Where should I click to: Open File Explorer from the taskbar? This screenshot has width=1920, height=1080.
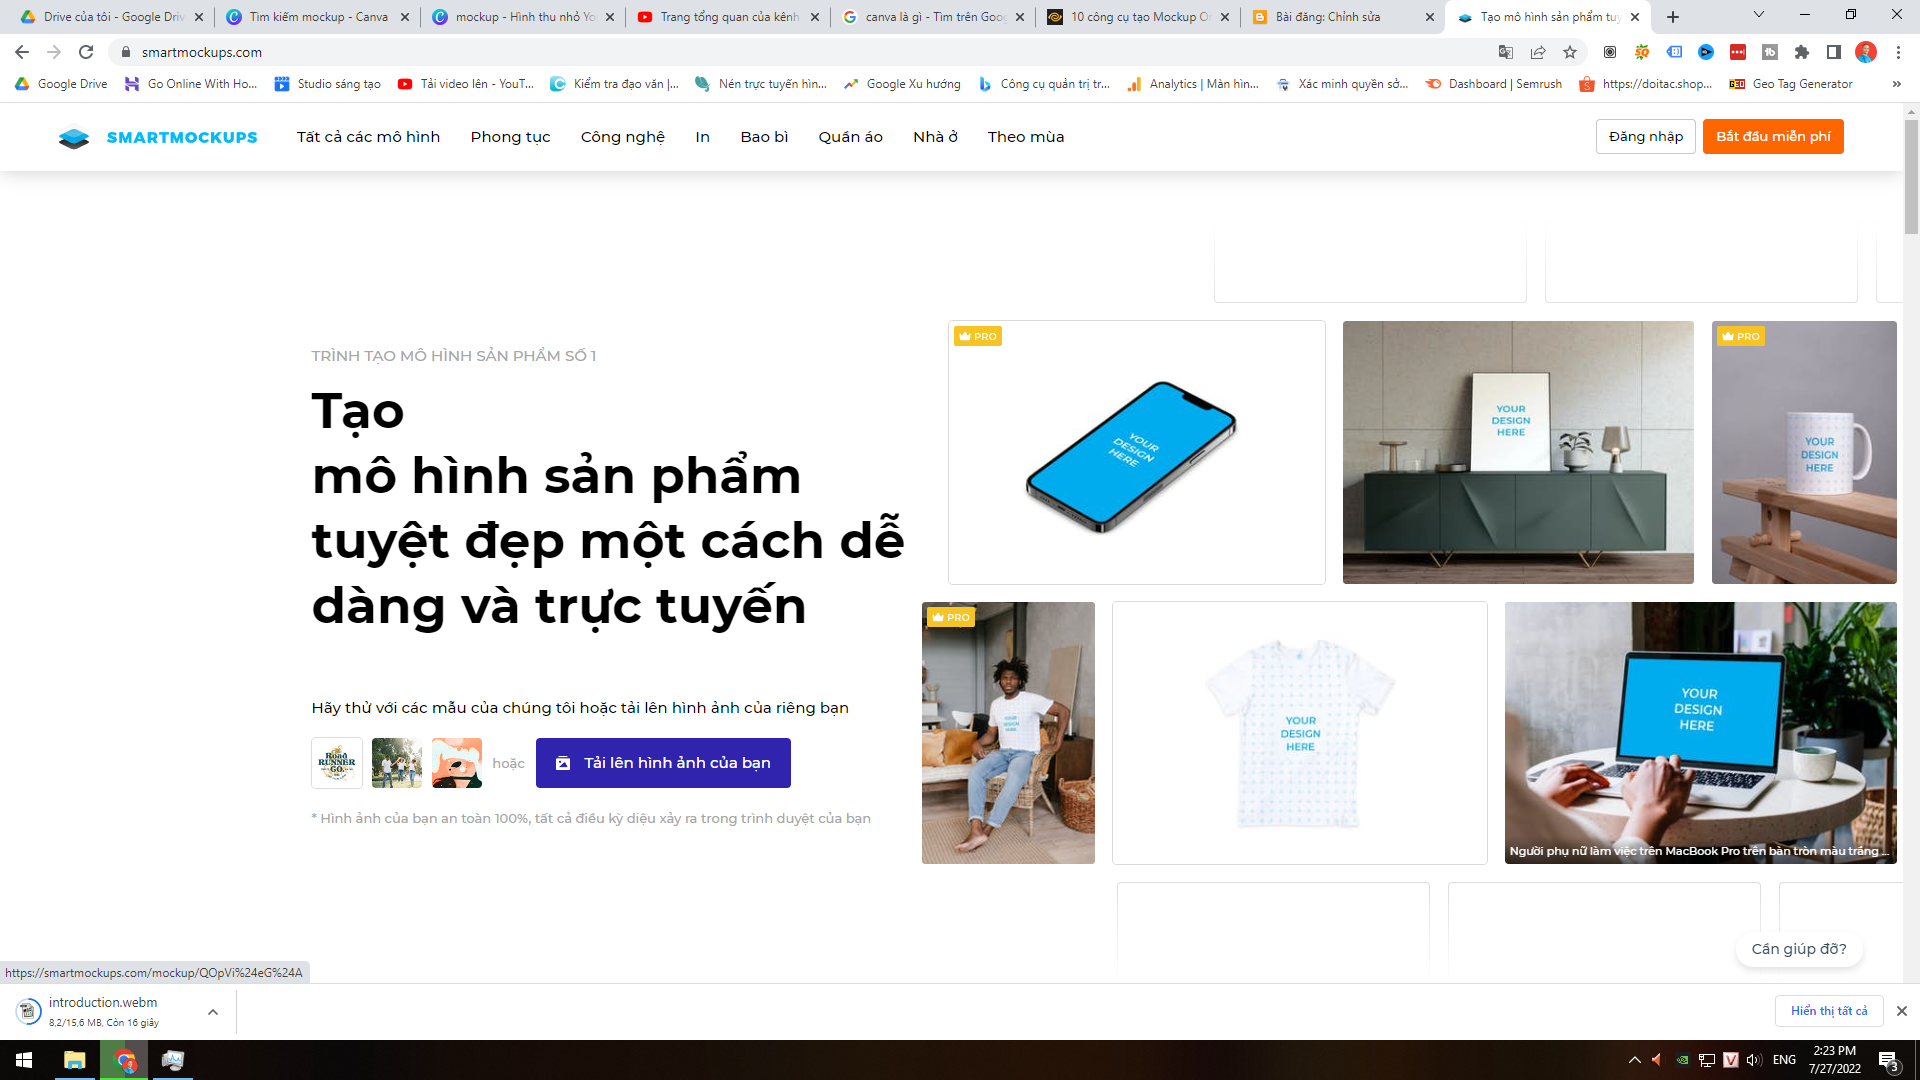74,1060
